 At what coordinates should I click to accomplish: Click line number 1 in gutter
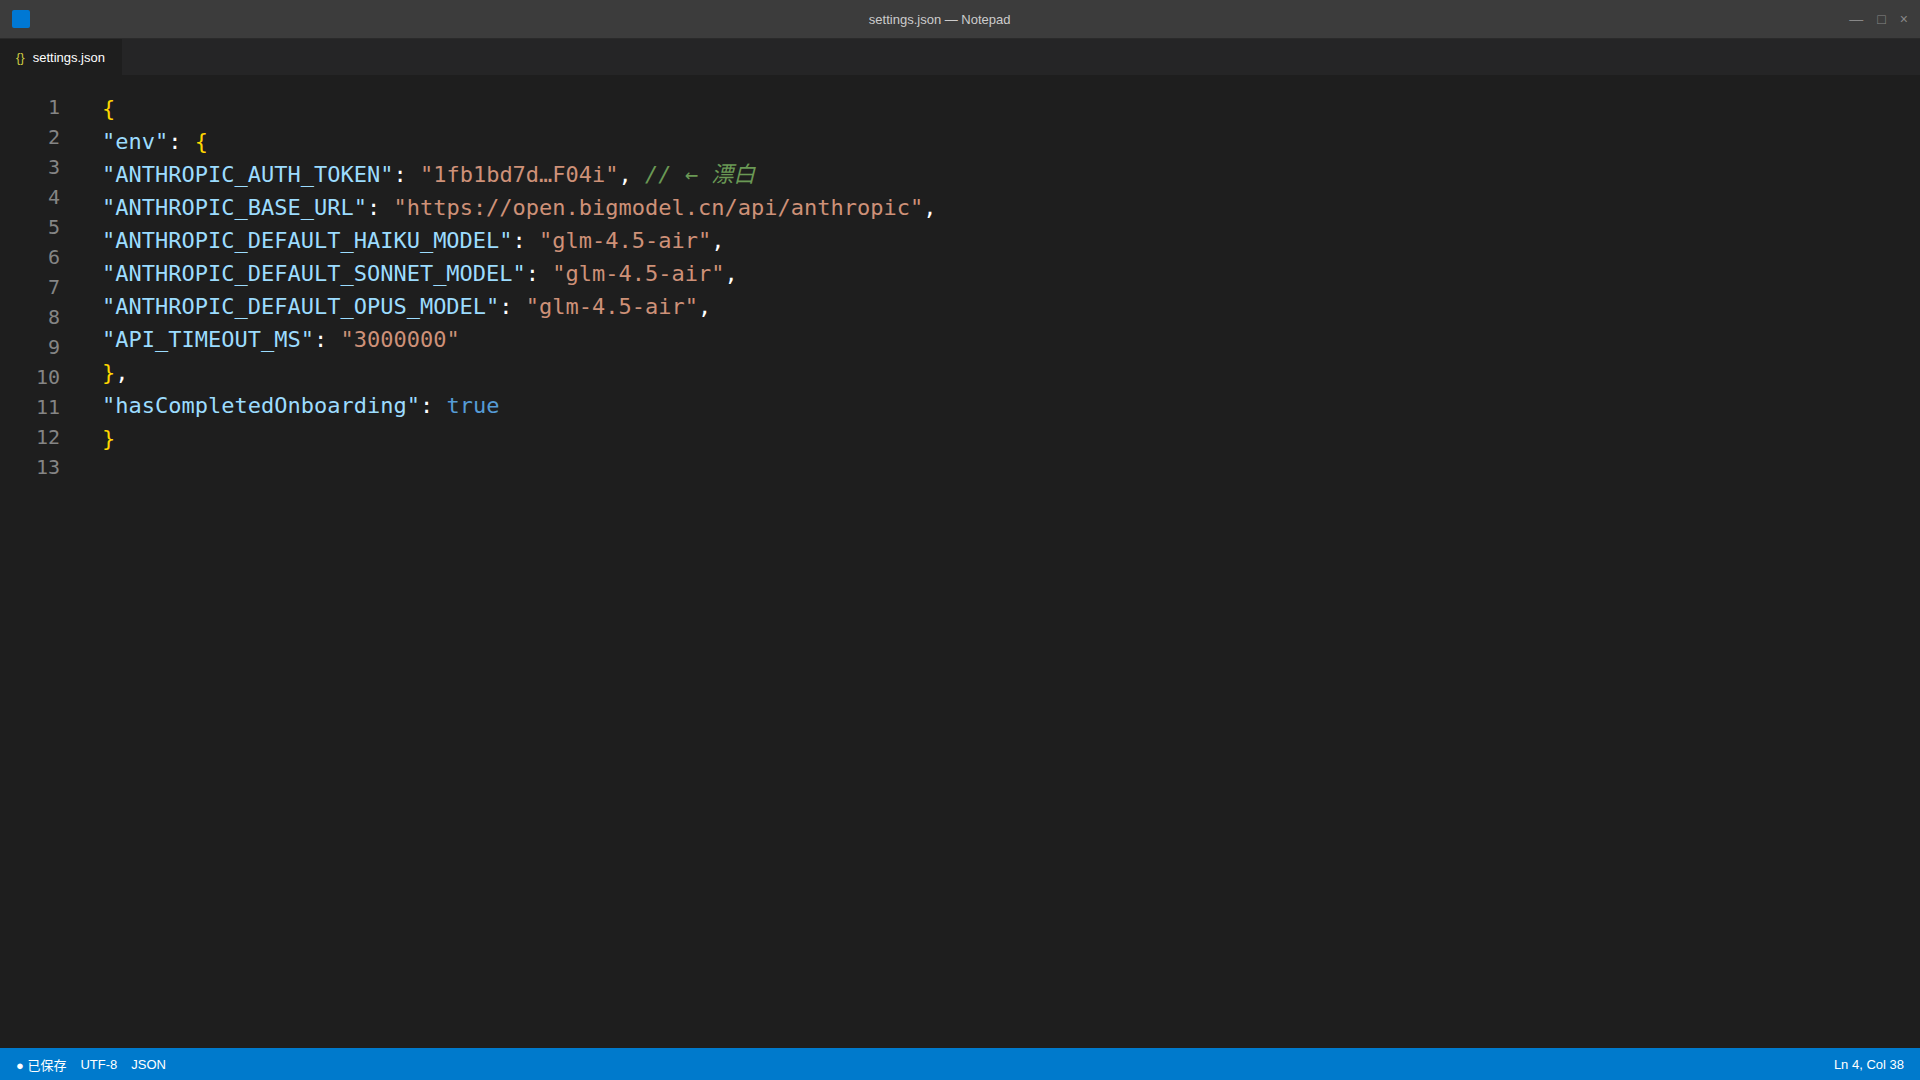(54, 108)
